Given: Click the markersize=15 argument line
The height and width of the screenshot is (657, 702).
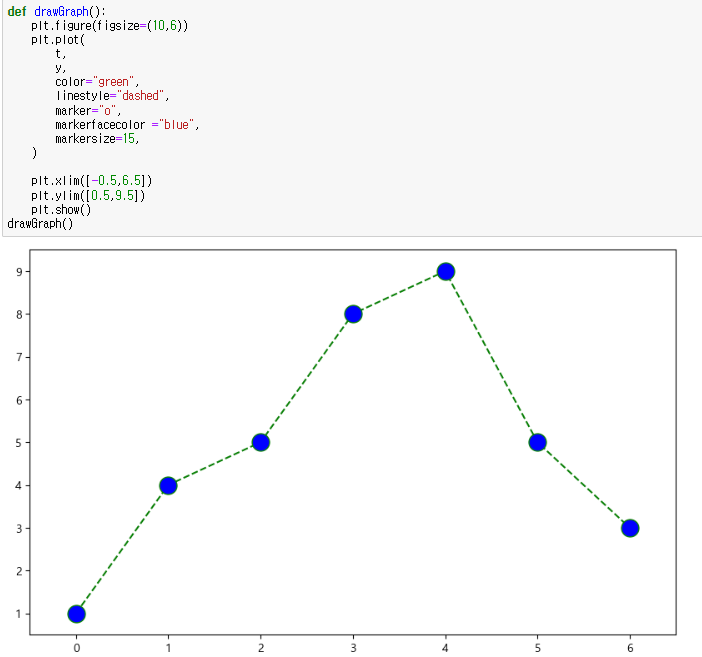Looking at the screenshot, I should click(97, 138).
